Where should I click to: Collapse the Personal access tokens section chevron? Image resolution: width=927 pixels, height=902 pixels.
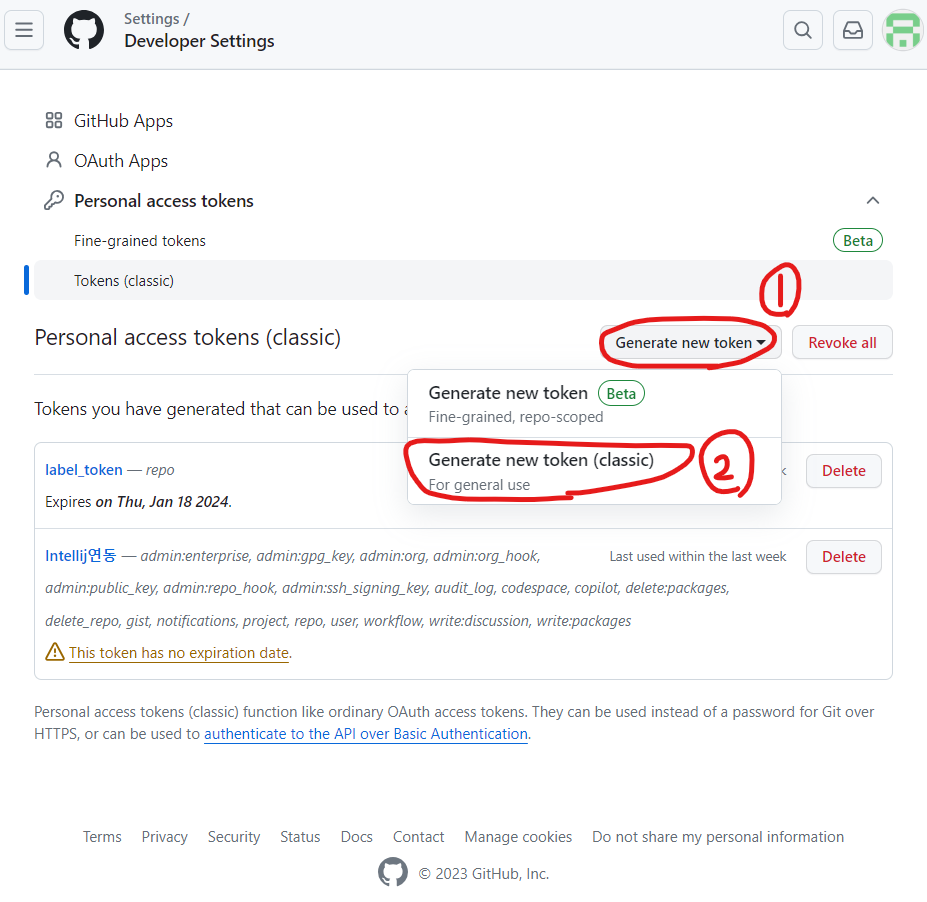[873, 200]
